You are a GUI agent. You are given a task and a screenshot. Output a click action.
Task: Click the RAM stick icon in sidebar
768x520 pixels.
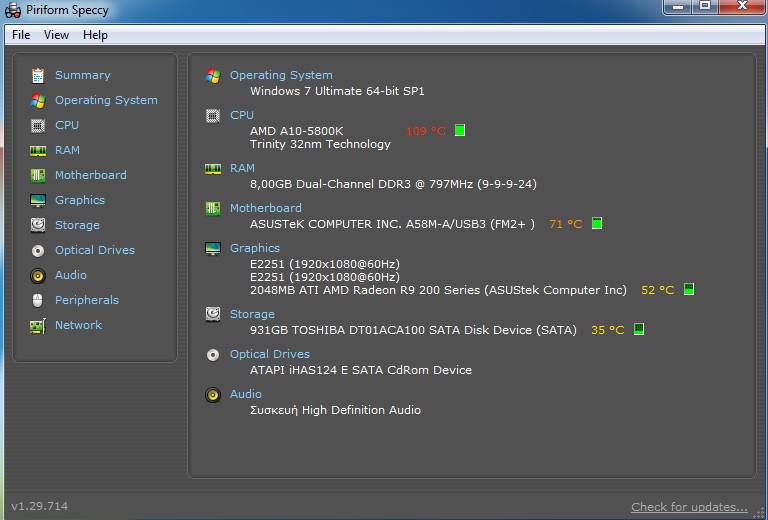click(x=38, y=150)
